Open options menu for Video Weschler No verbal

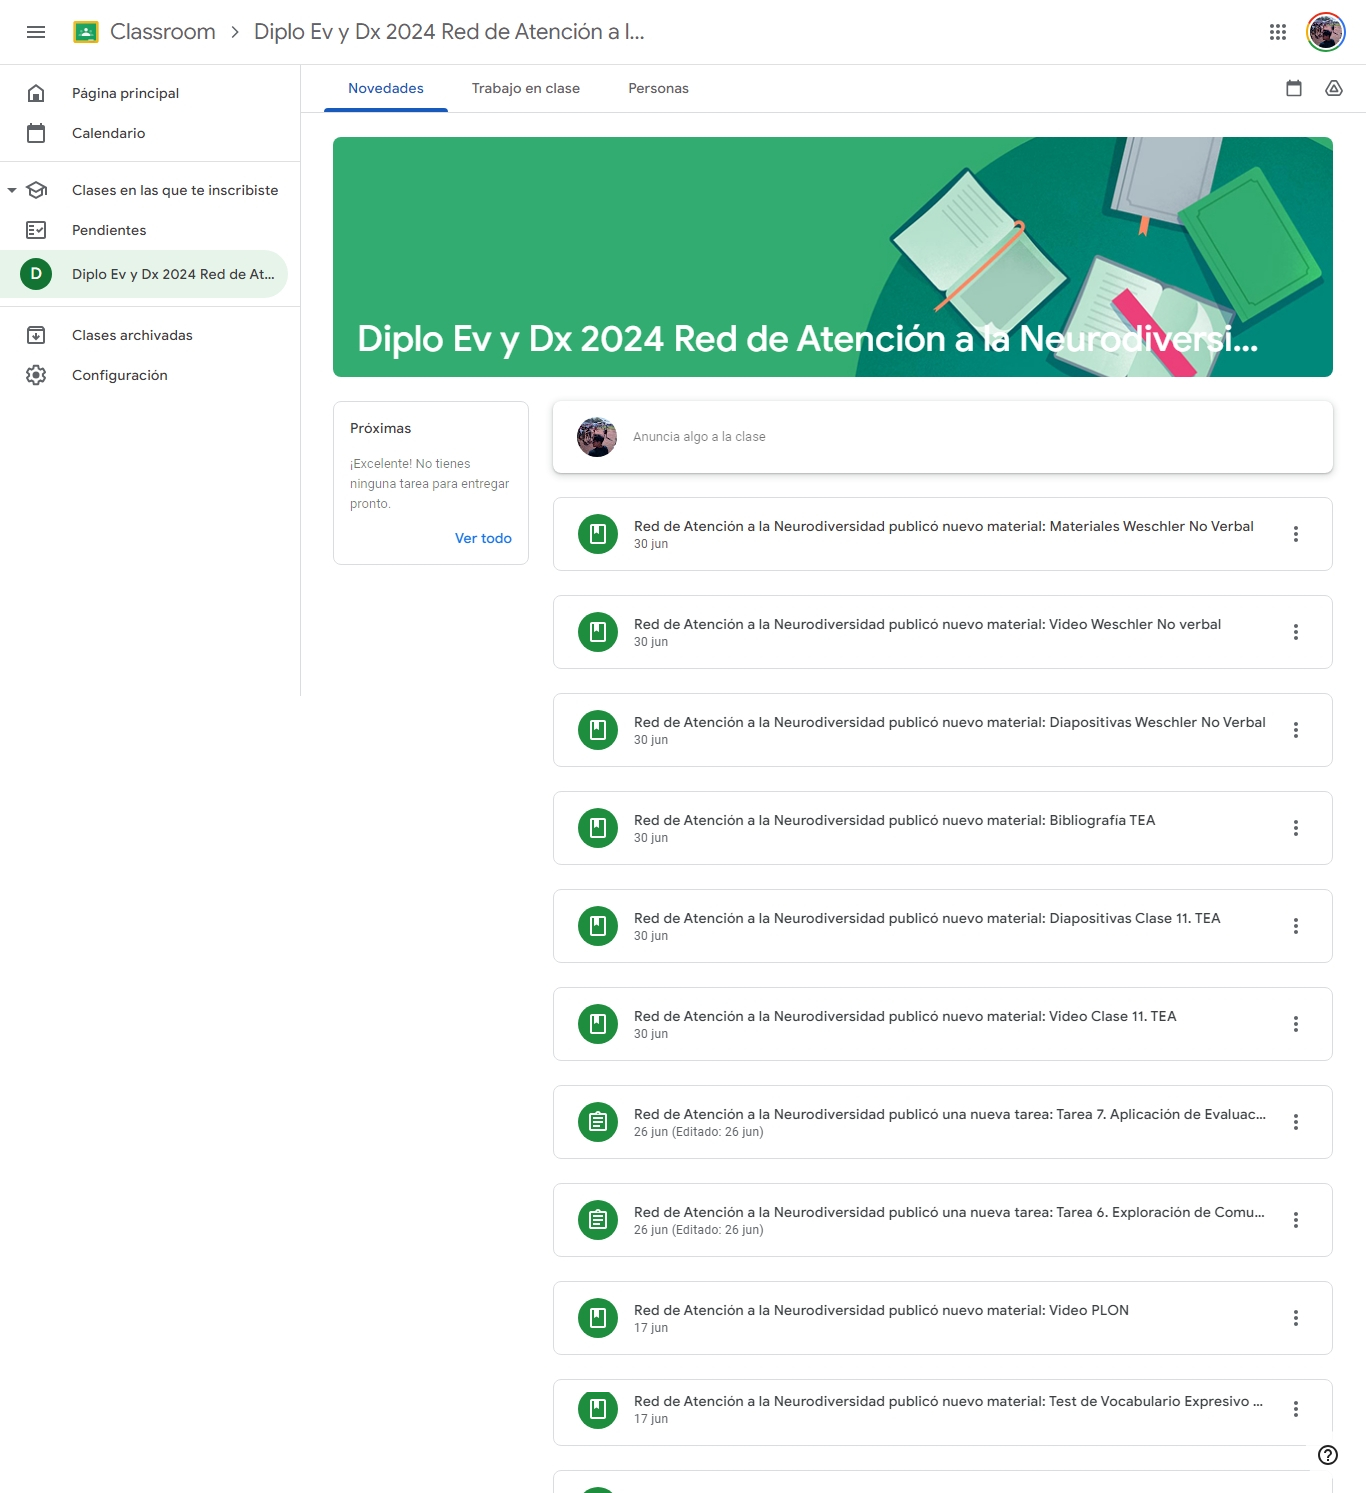tap(1296, 632)
